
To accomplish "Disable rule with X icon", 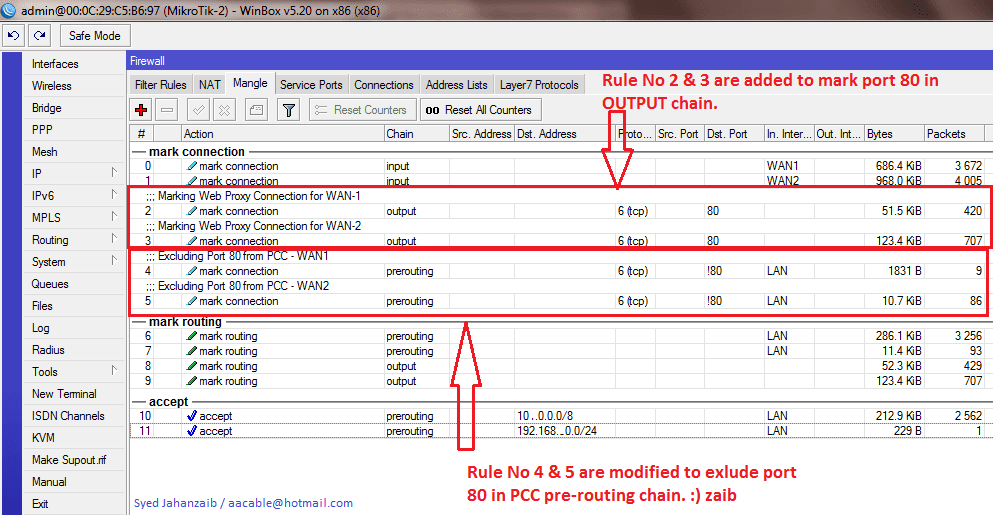I will 224,110.
